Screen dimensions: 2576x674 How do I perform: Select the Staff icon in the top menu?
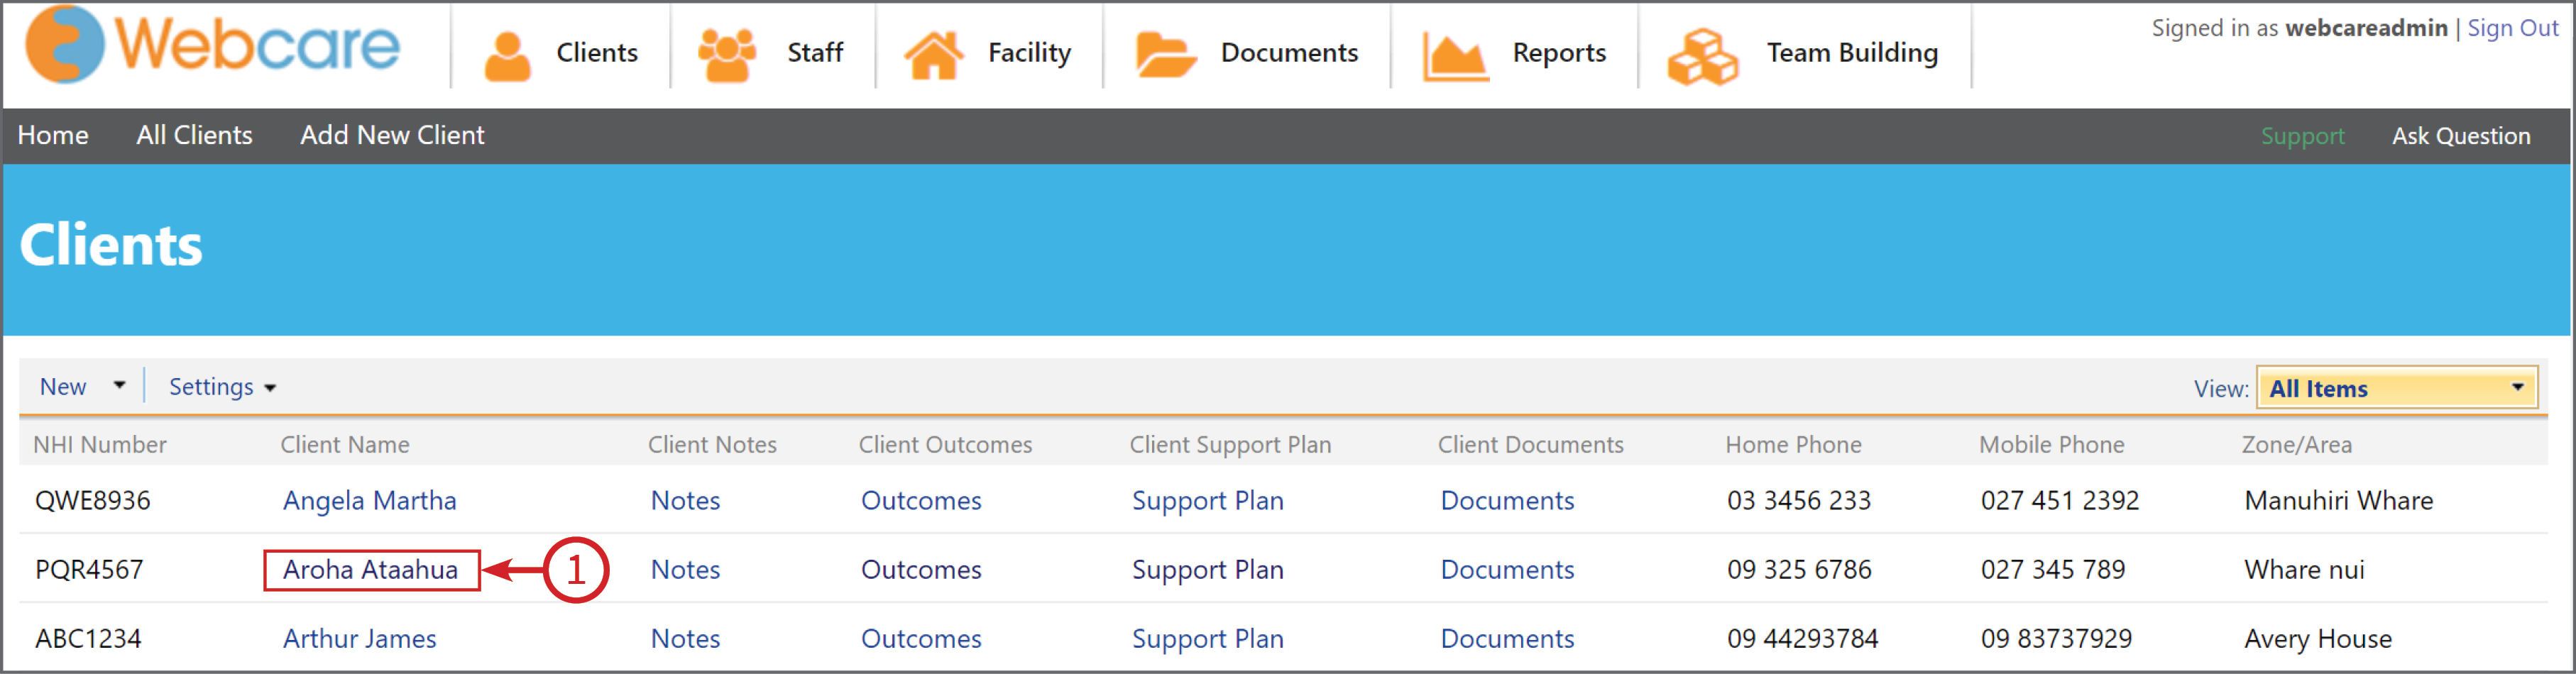tap(728, 48)
